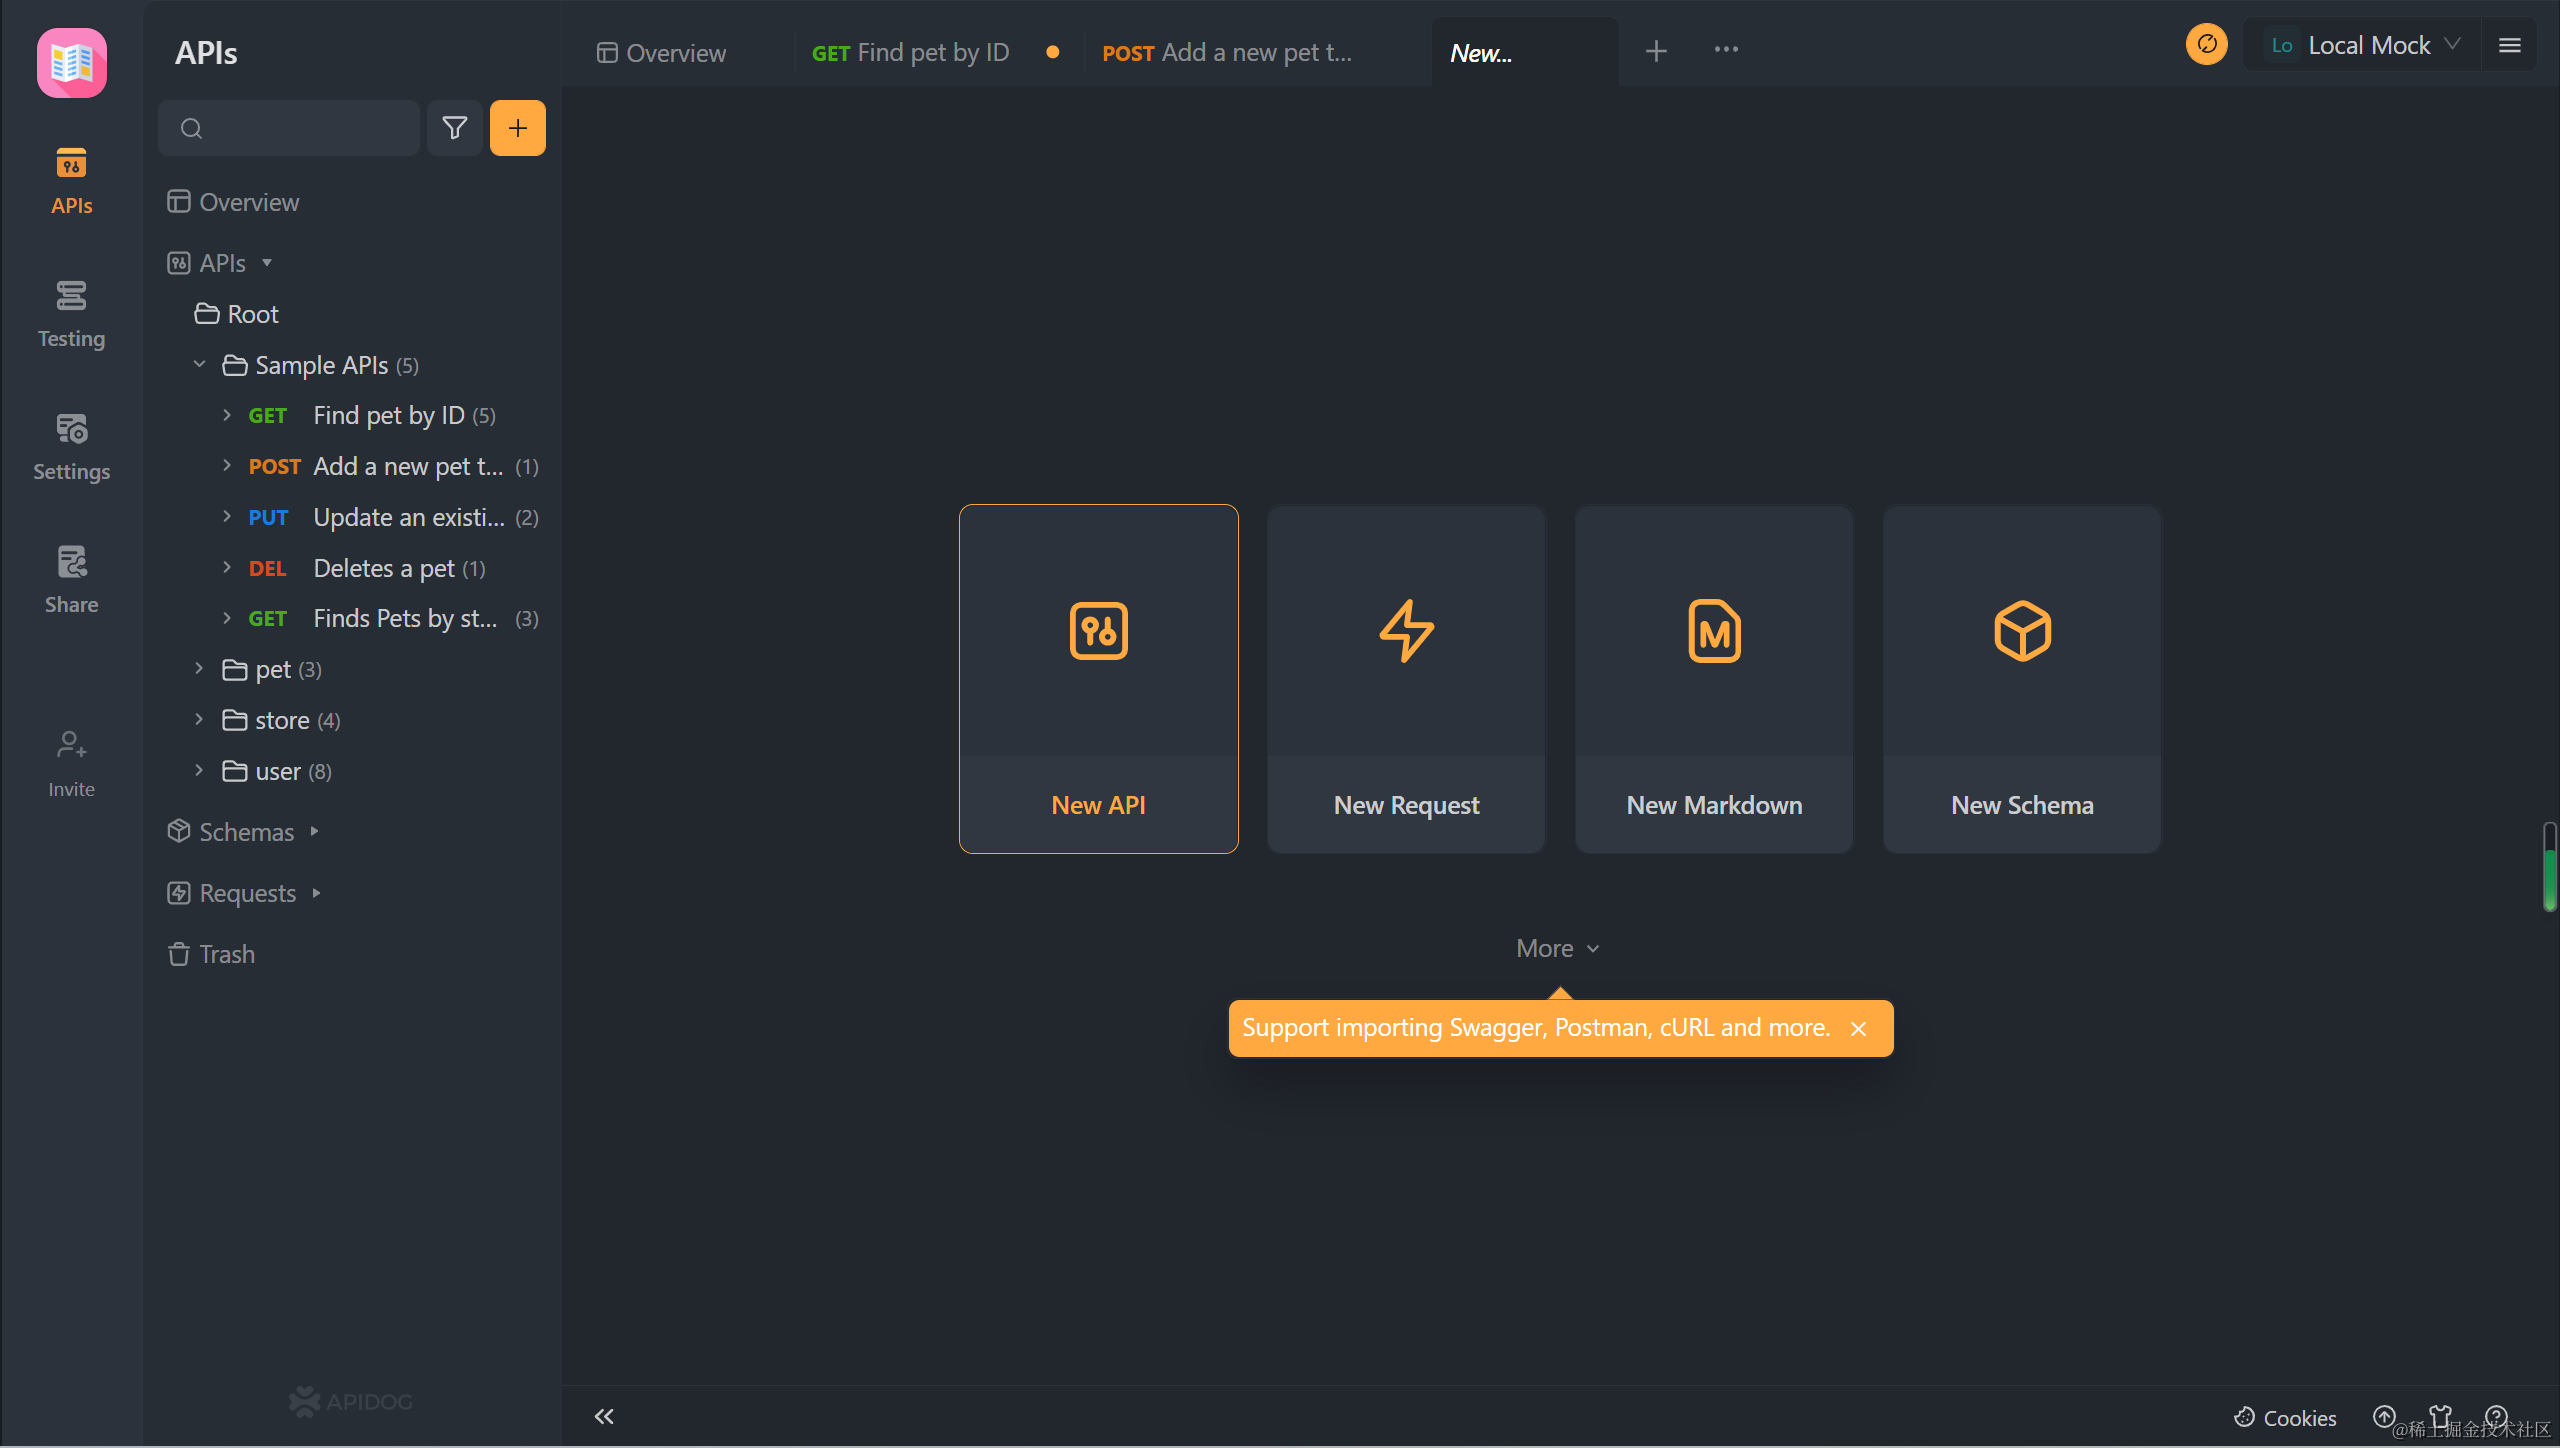2560x1448 pixels.
Task: Click the compass icon near Local Mock
Action: coord(2207,44)
